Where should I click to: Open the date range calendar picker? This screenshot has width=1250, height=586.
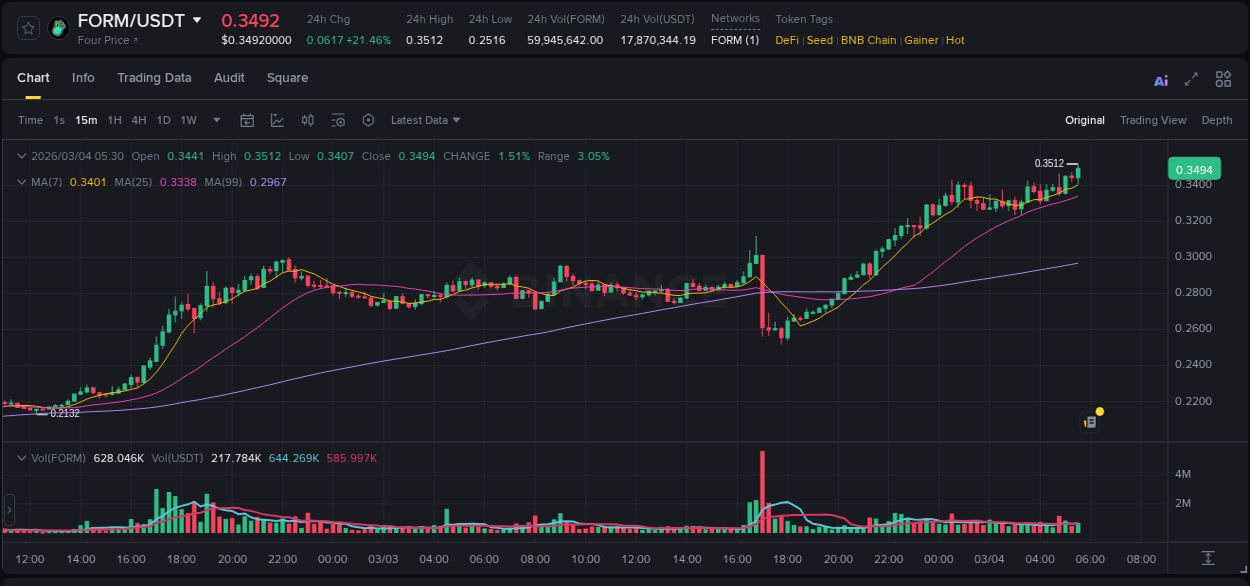(247, 120)
